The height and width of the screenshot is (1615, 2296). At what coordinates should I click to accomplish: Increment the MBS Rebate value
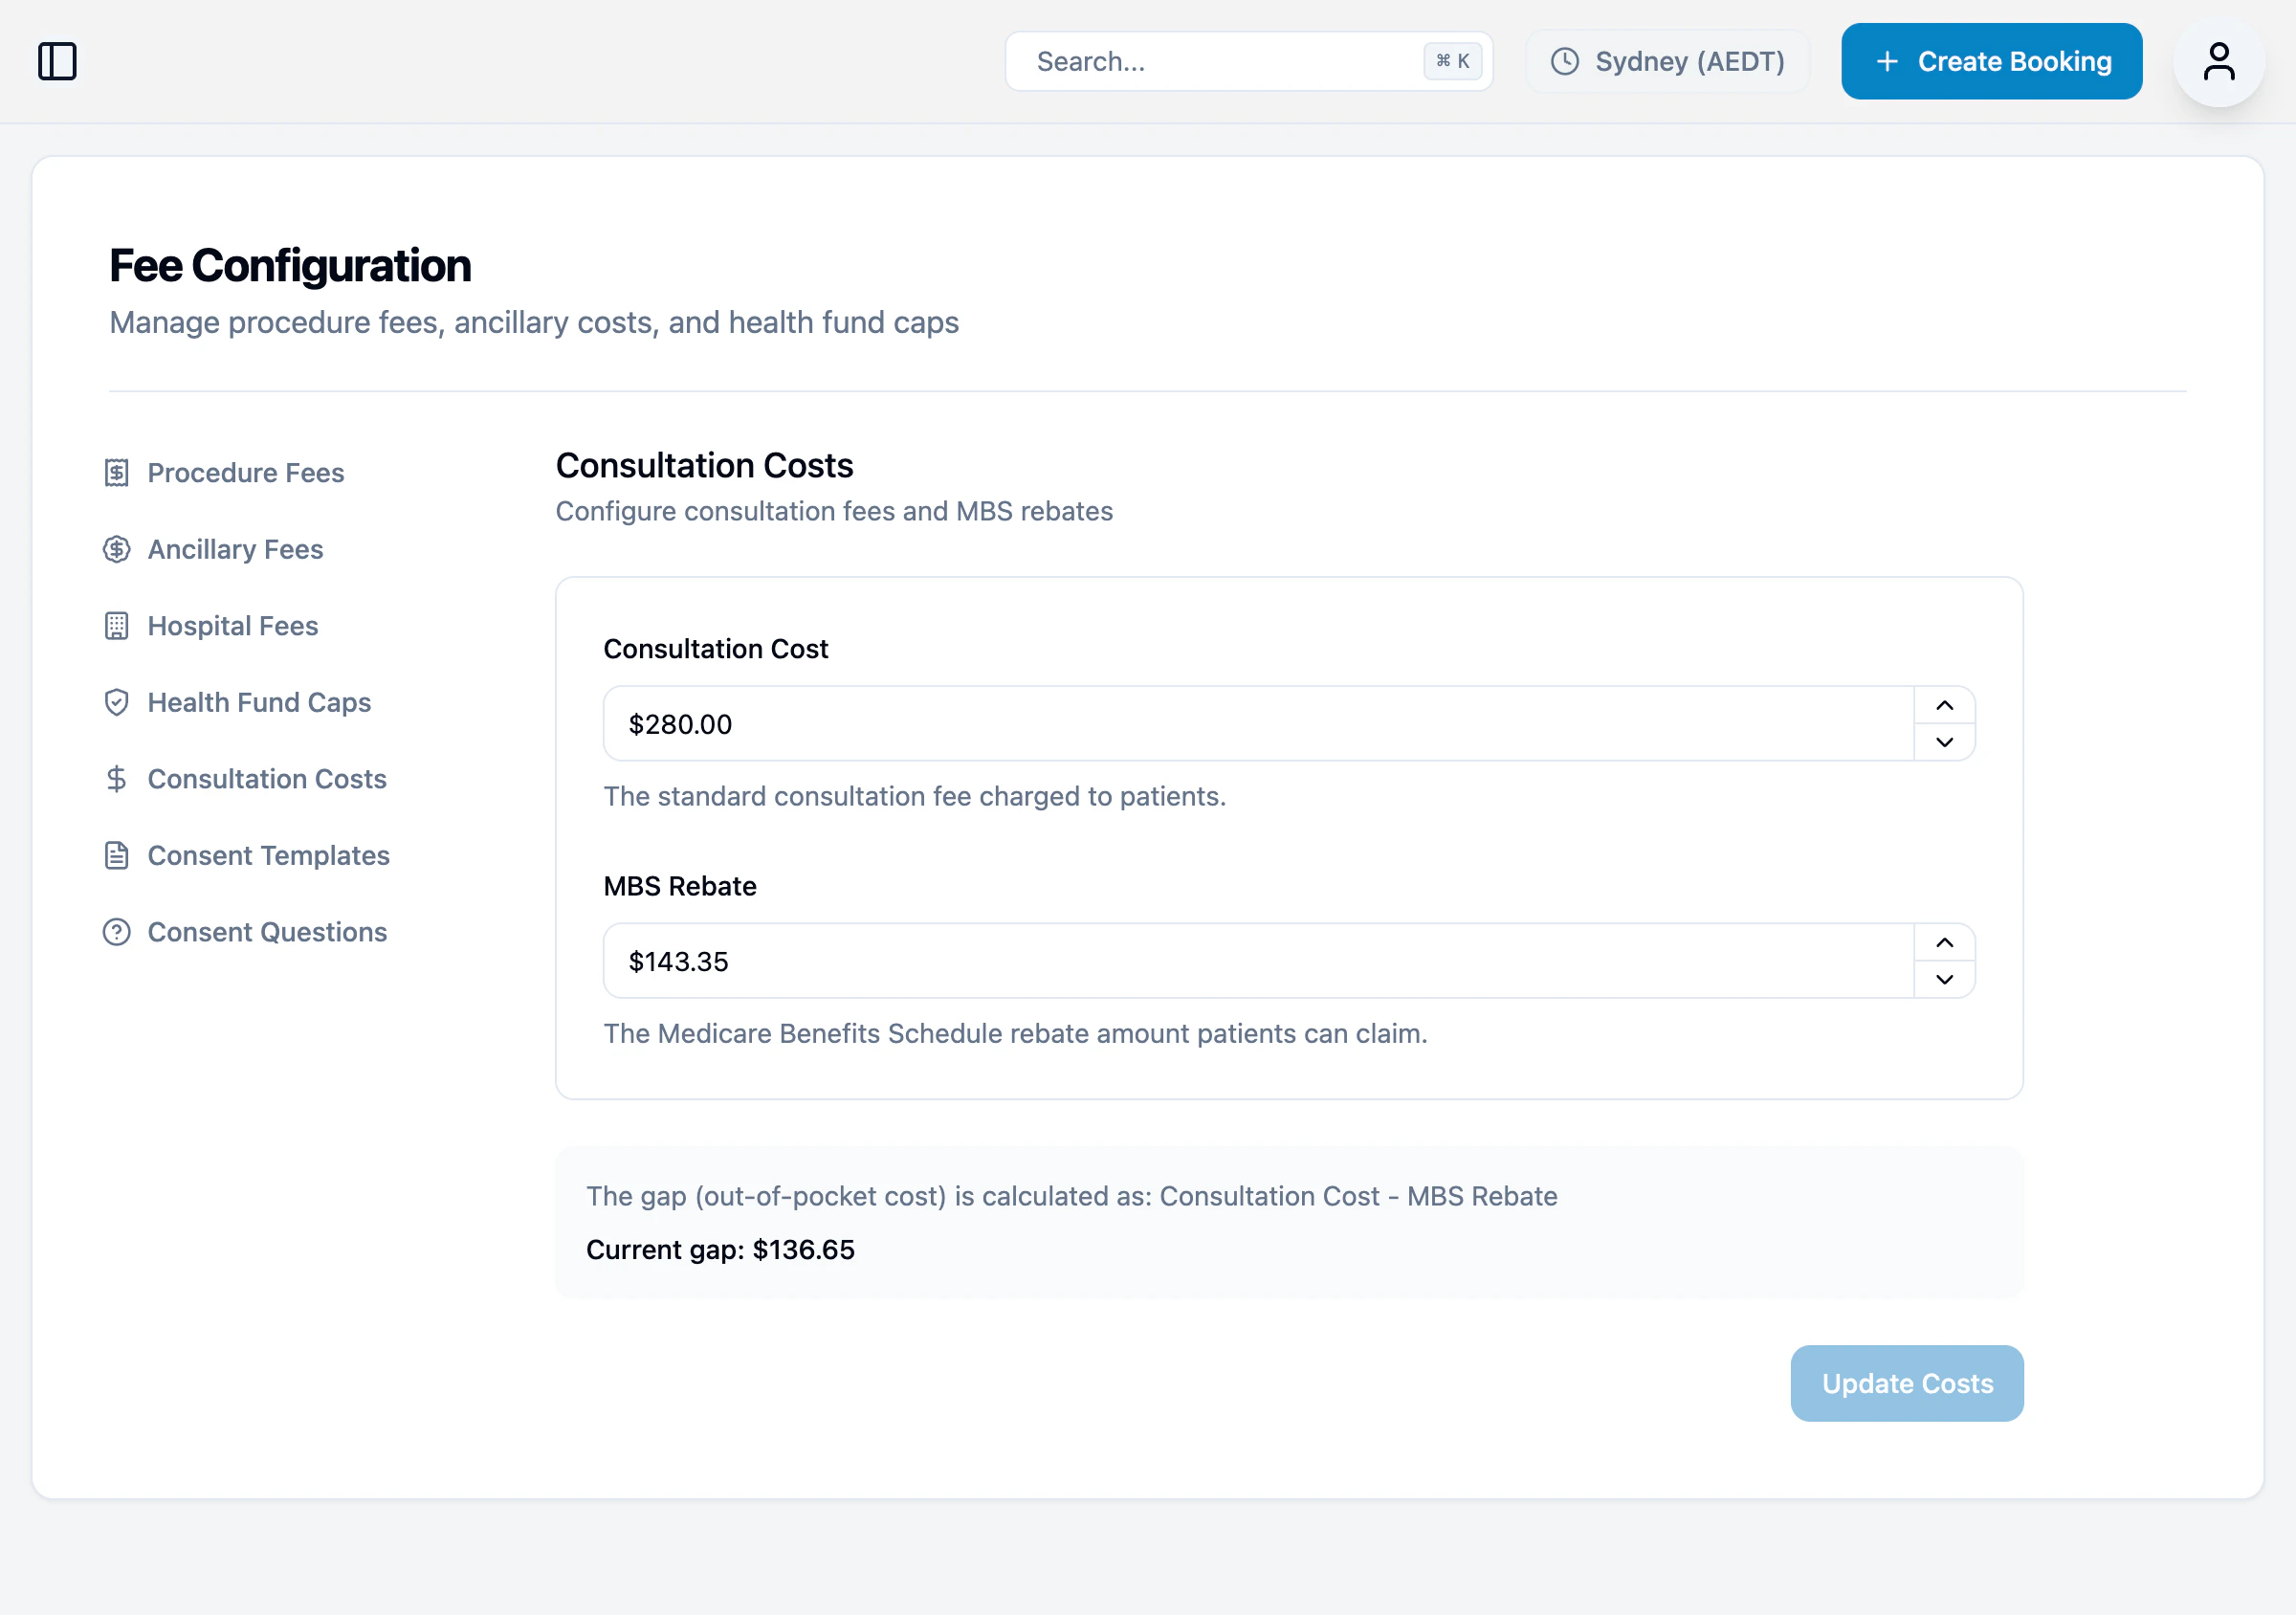(1945, 942)
